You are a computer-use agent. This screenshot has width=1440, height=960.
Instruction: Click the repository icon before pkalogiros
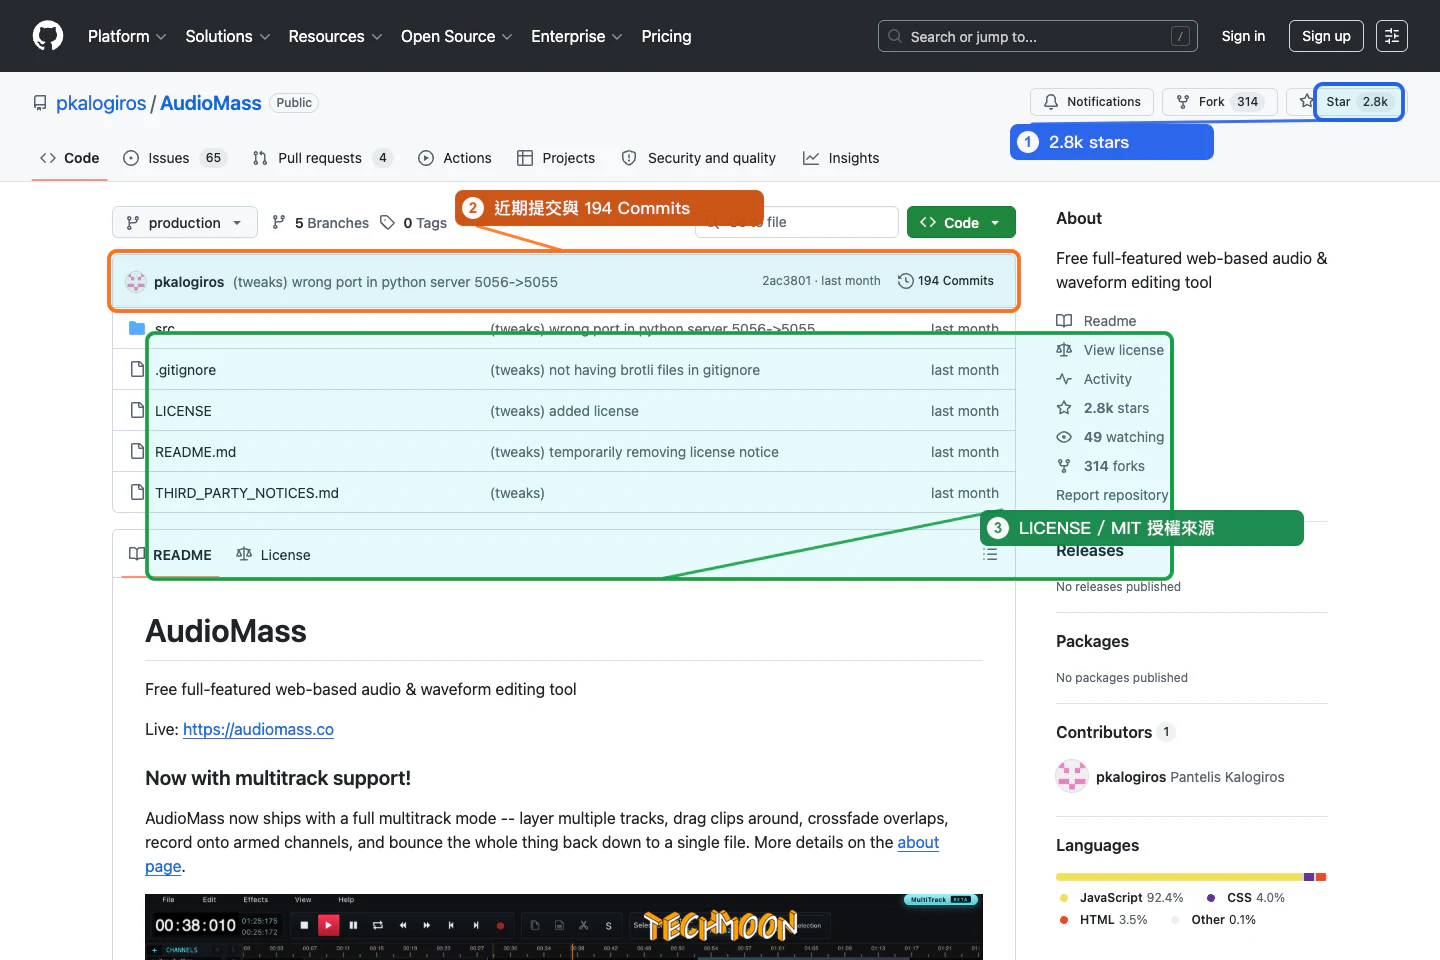coord(40,103)
